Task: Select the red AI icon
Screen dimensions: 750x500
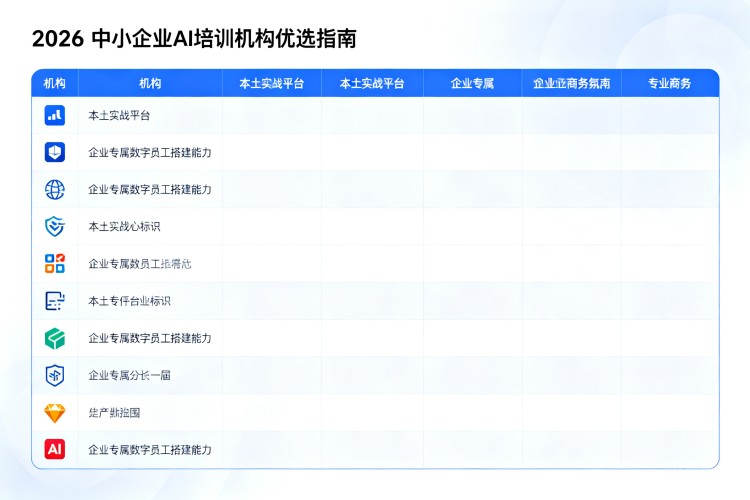Action: (55, 449)
